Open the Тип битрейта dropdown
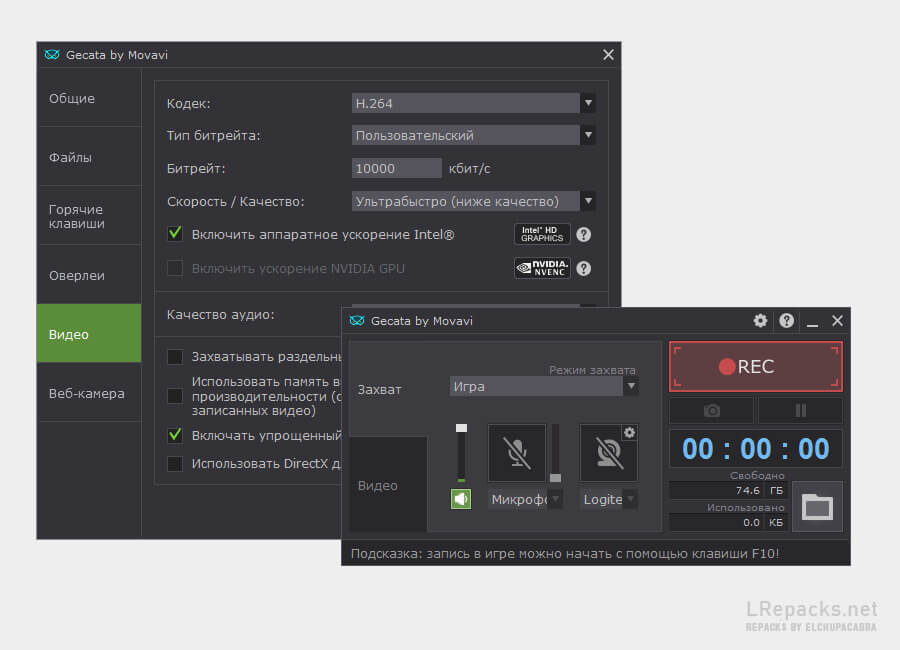The height and width of the screenshot is (650, 900). tap(473, 136)
